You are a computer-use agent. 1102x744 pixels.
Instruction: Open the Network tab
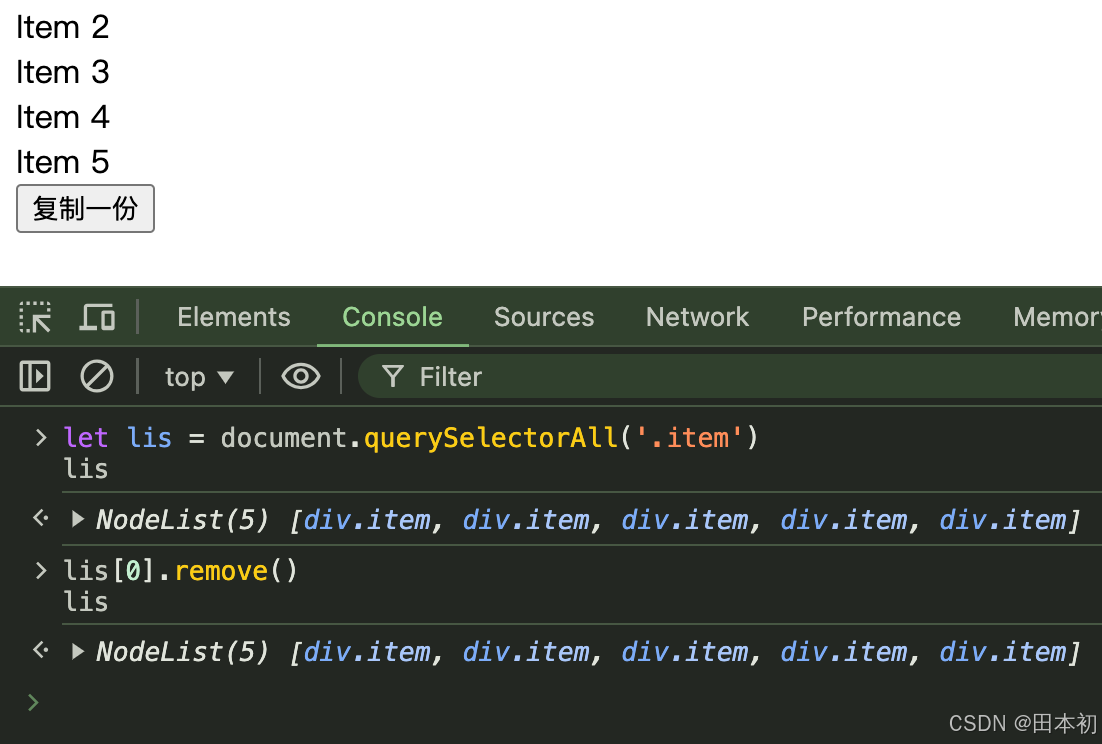coord(697,318)
